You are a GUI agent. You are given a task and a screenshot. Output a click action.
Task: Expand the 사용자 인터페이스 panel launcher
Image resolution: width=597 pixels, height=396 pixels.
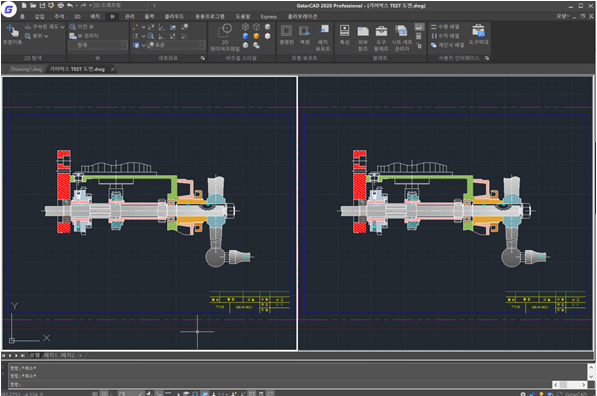click(487, 58)
